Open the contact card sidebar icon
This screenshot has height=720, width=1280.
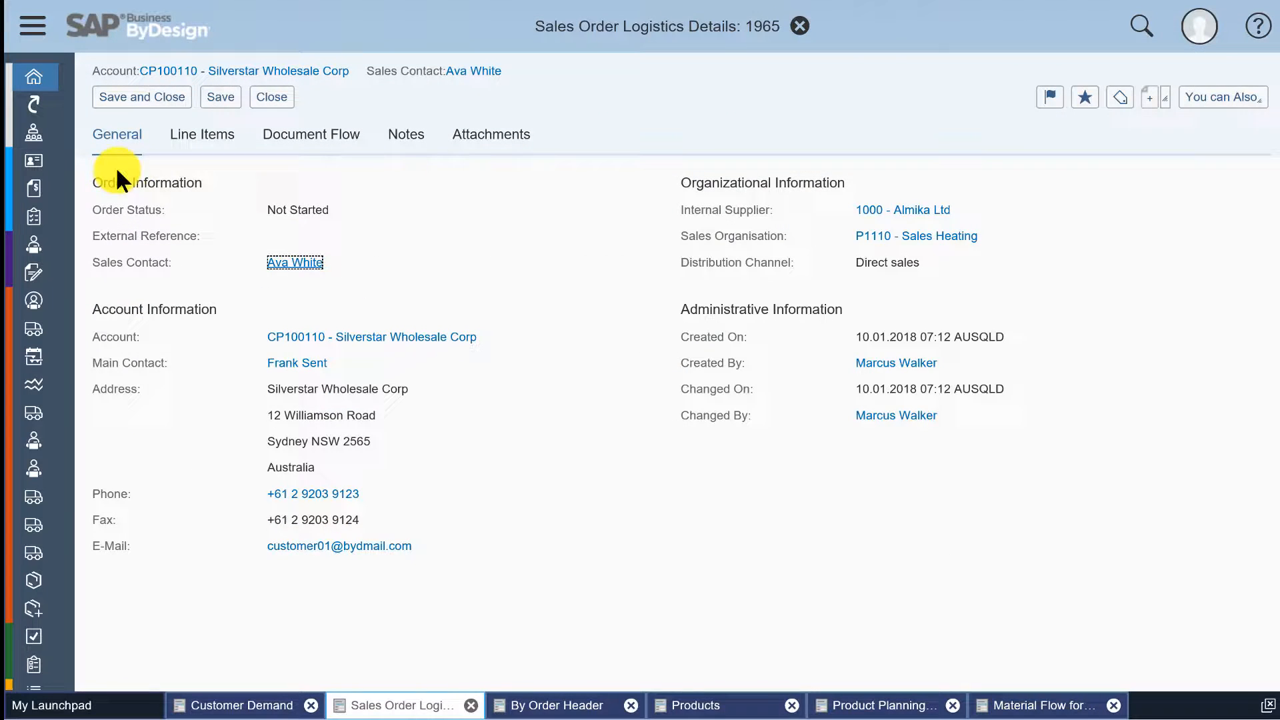point(34,160)
